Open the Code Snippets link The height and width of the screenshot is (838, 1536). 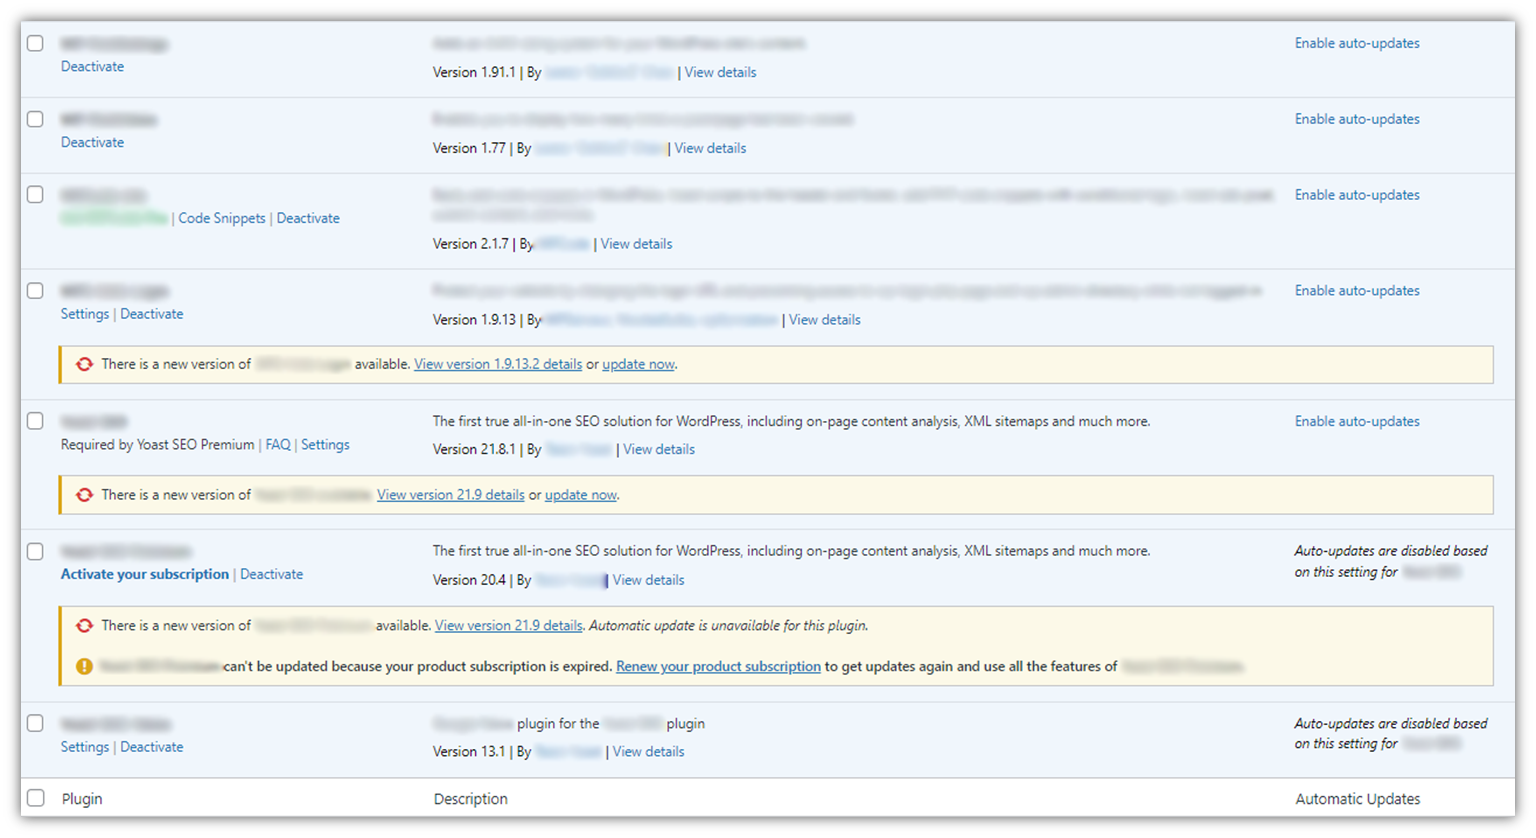pos(222,218)
